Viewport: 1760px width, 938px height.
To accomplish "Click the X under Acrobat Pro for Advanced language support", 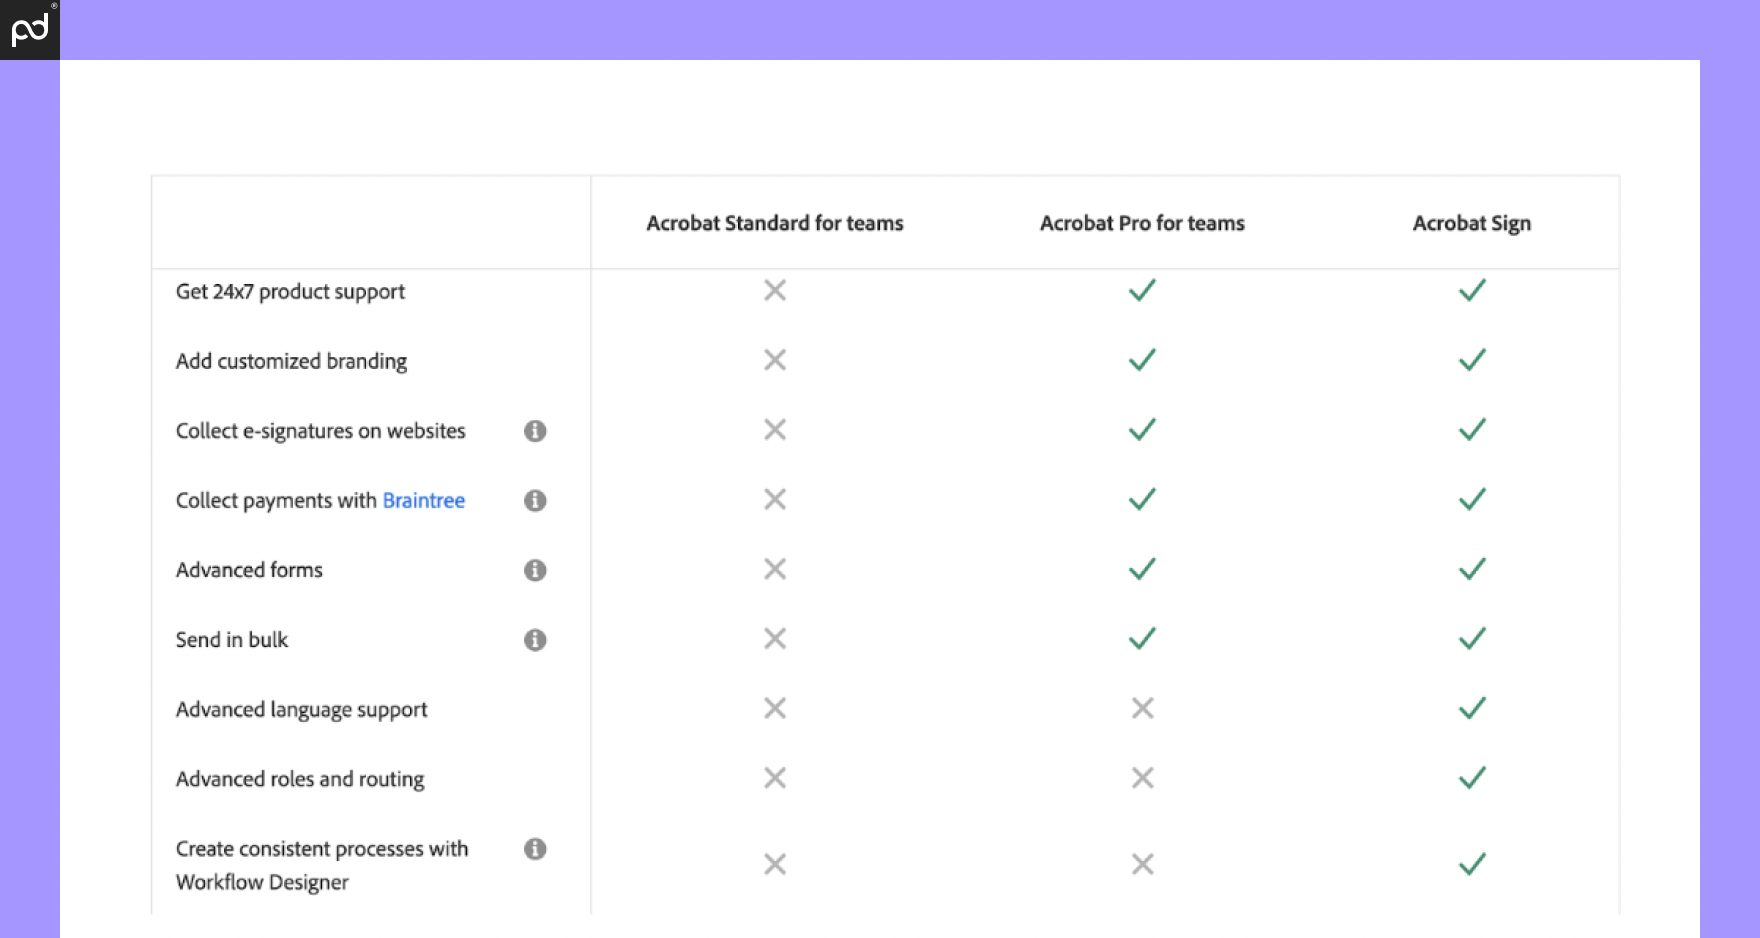I will click(1140, 709).
